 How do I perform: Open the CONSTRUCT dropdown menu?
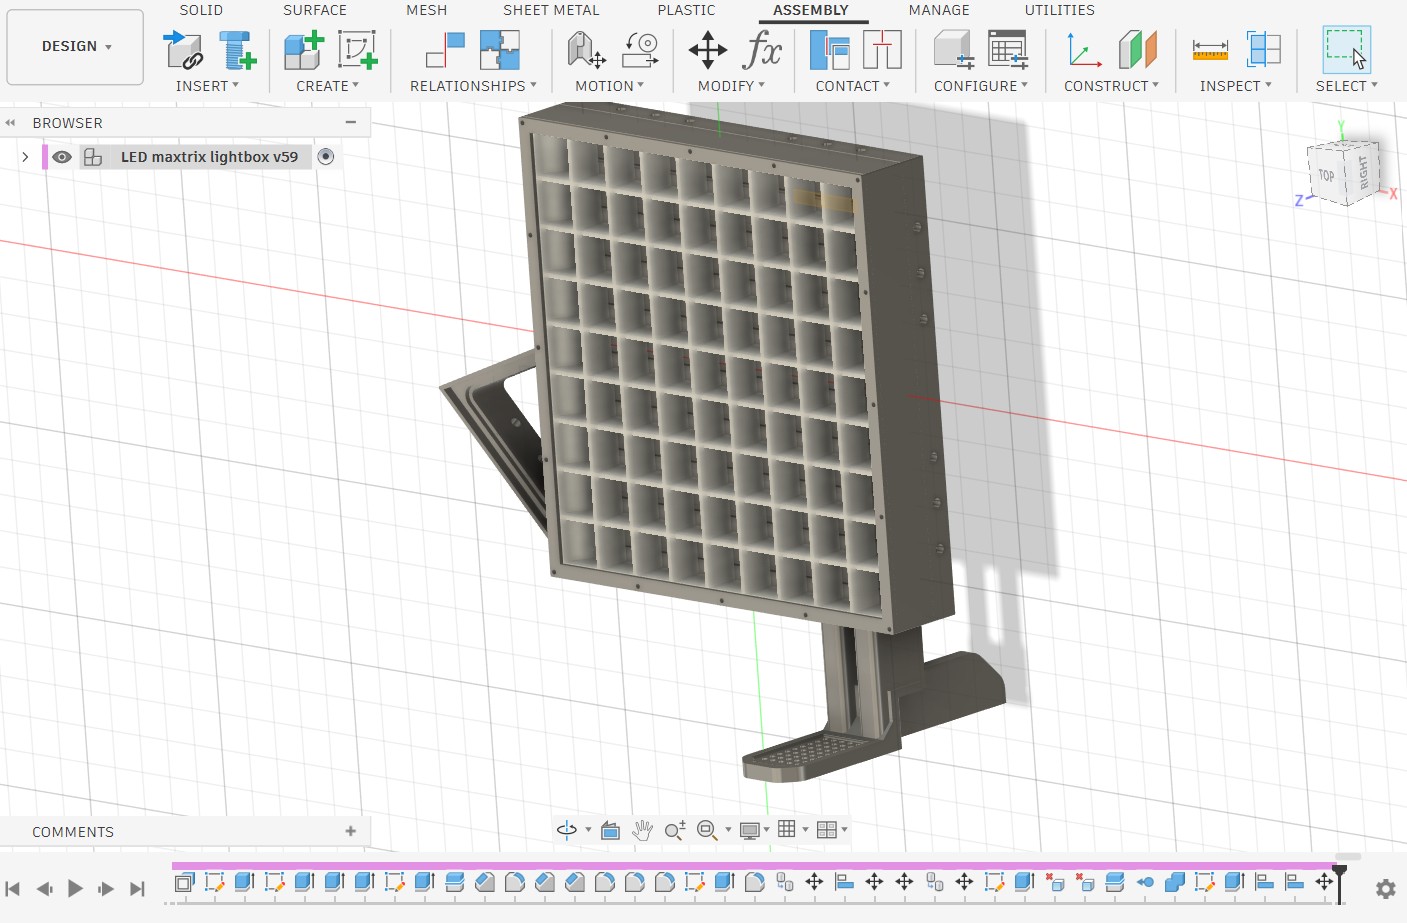[1111, 86]
